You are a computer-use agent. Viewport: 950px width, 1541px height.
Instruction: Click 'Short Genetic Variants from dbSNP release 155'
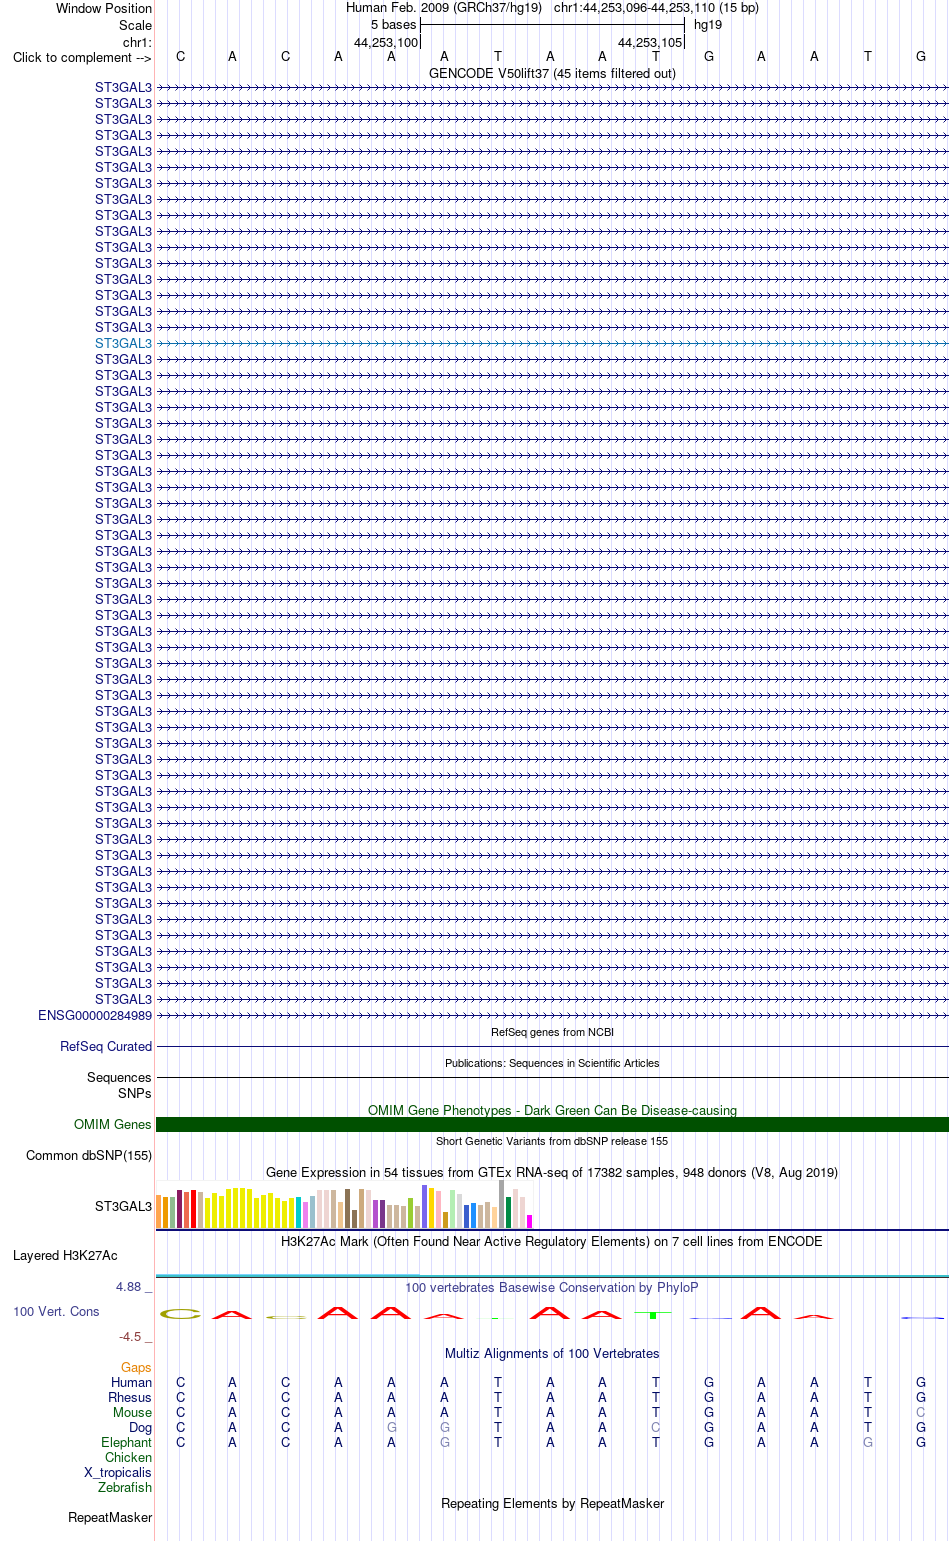[552, 1141]
